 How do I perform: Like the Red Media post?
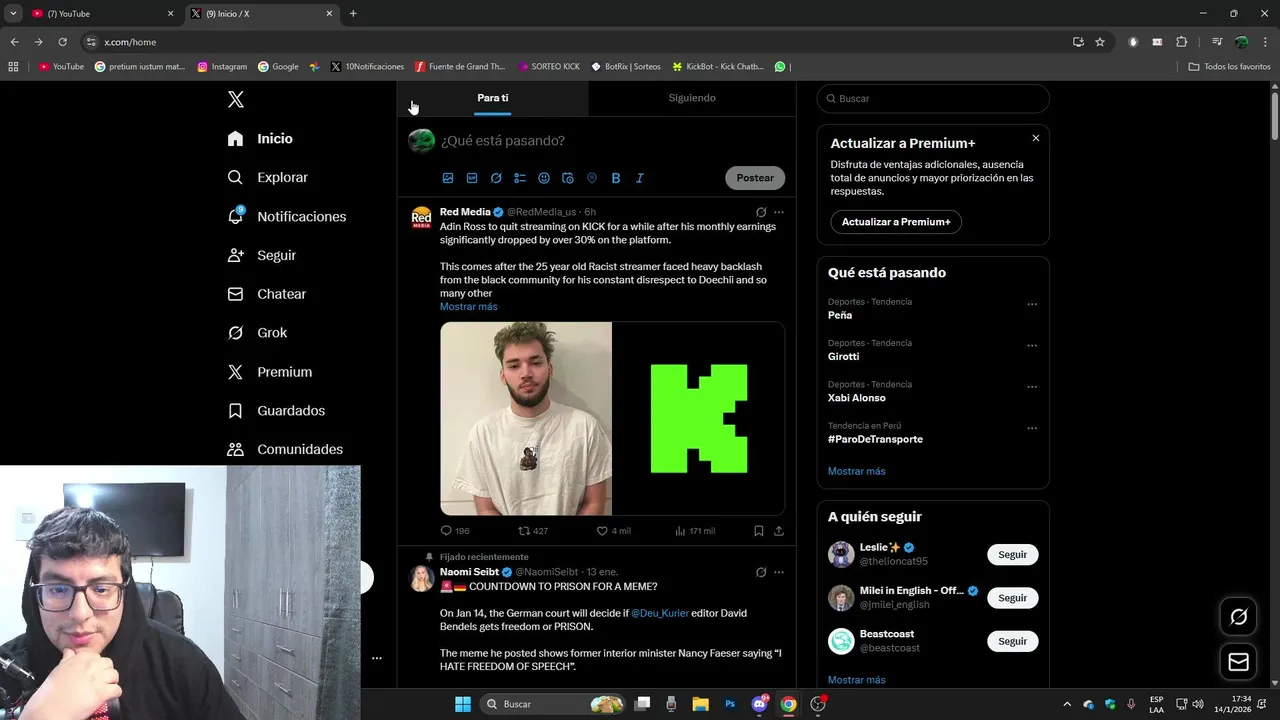coord(613,531)
